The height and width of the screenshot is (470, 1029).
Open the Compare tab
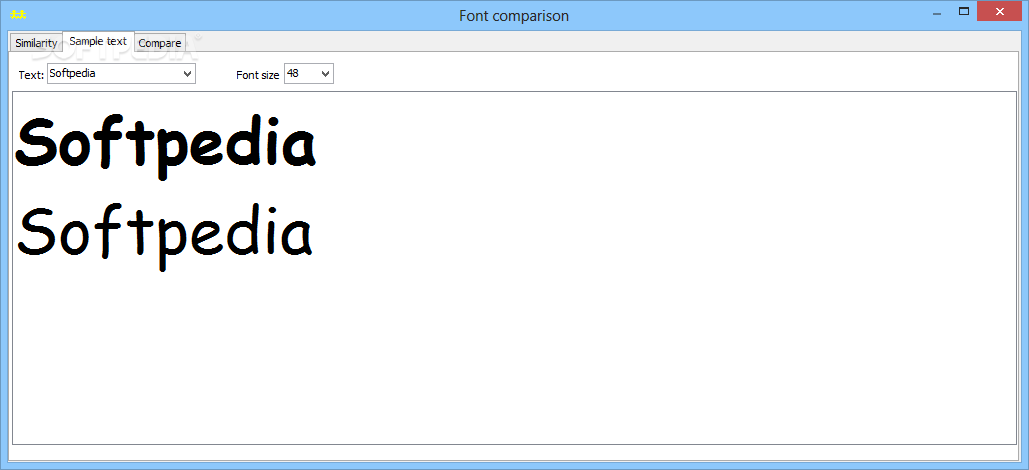click(160, 43)
